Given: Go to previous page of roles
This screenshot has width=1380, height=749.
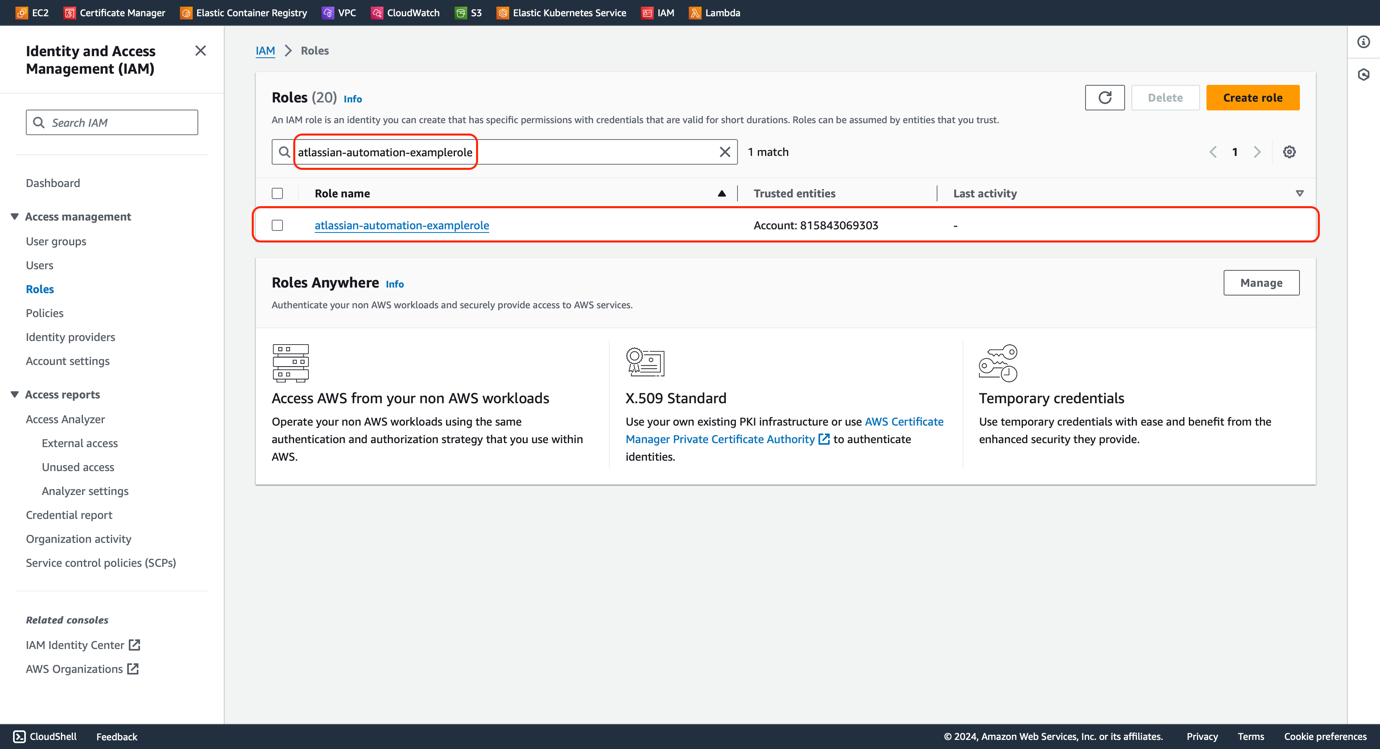Looking at the screenshot, I should tap(1213, 152).
